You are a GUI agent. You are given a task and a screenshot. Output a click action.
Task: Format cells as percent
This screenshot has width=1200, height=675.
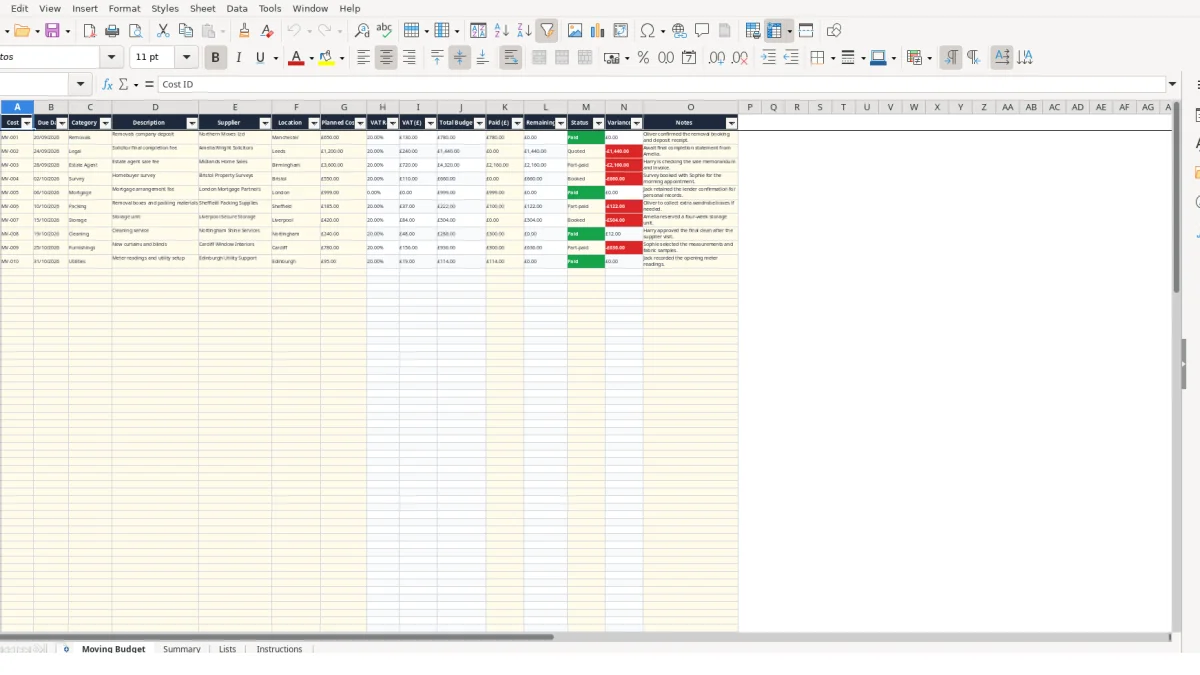point(643,58)
